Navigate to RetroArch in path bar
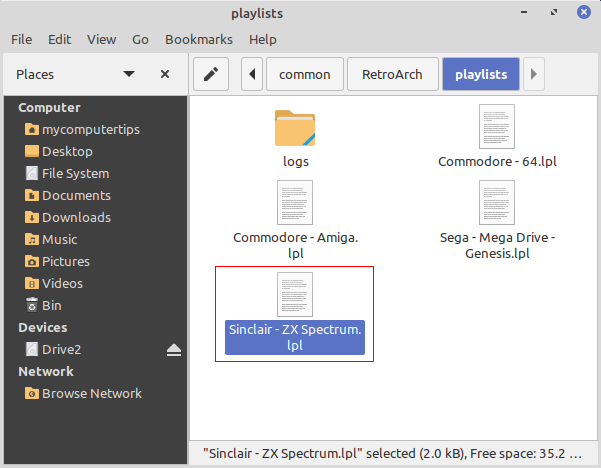Screen dimensions: 601x468 (393, 74)
